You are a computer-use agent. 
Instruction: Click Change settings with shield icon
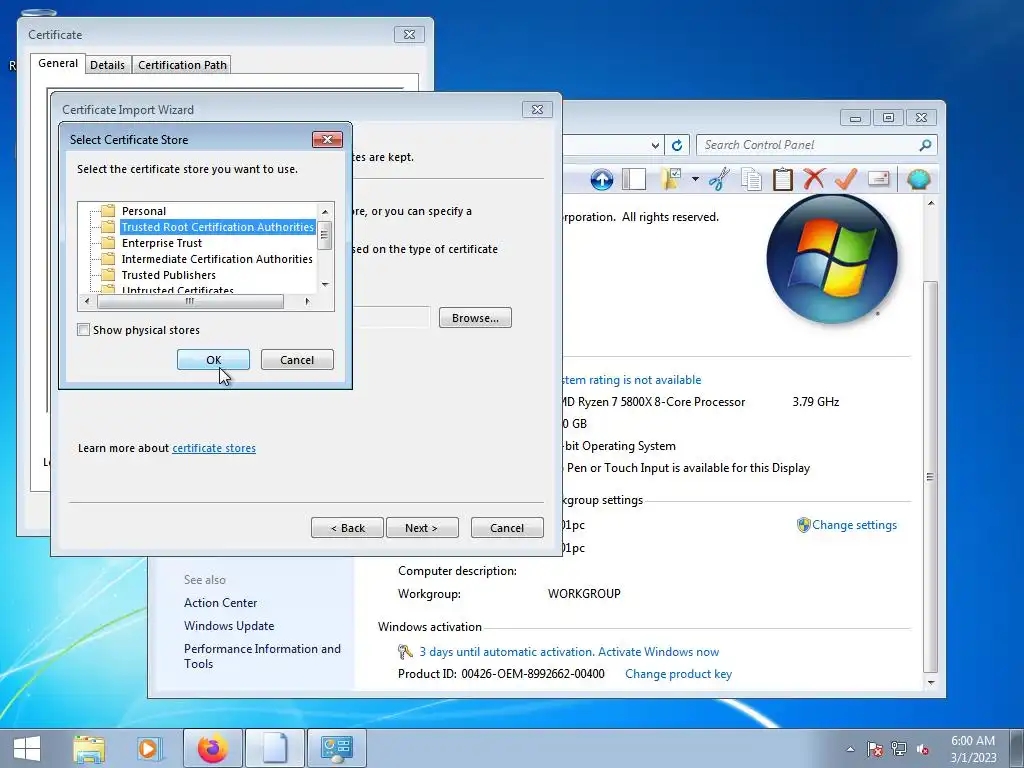click(847, 525)
